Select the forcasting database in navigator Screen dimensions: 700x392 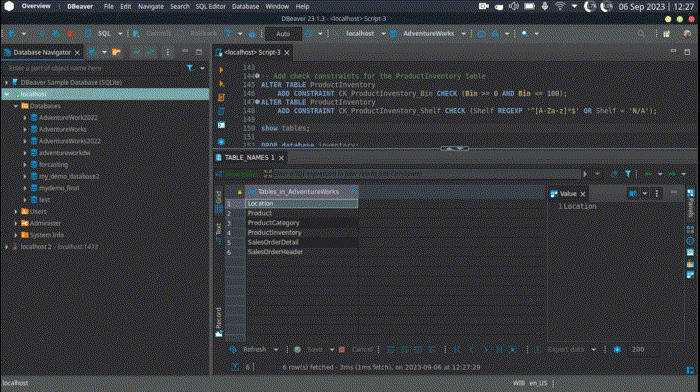point(54,164)
